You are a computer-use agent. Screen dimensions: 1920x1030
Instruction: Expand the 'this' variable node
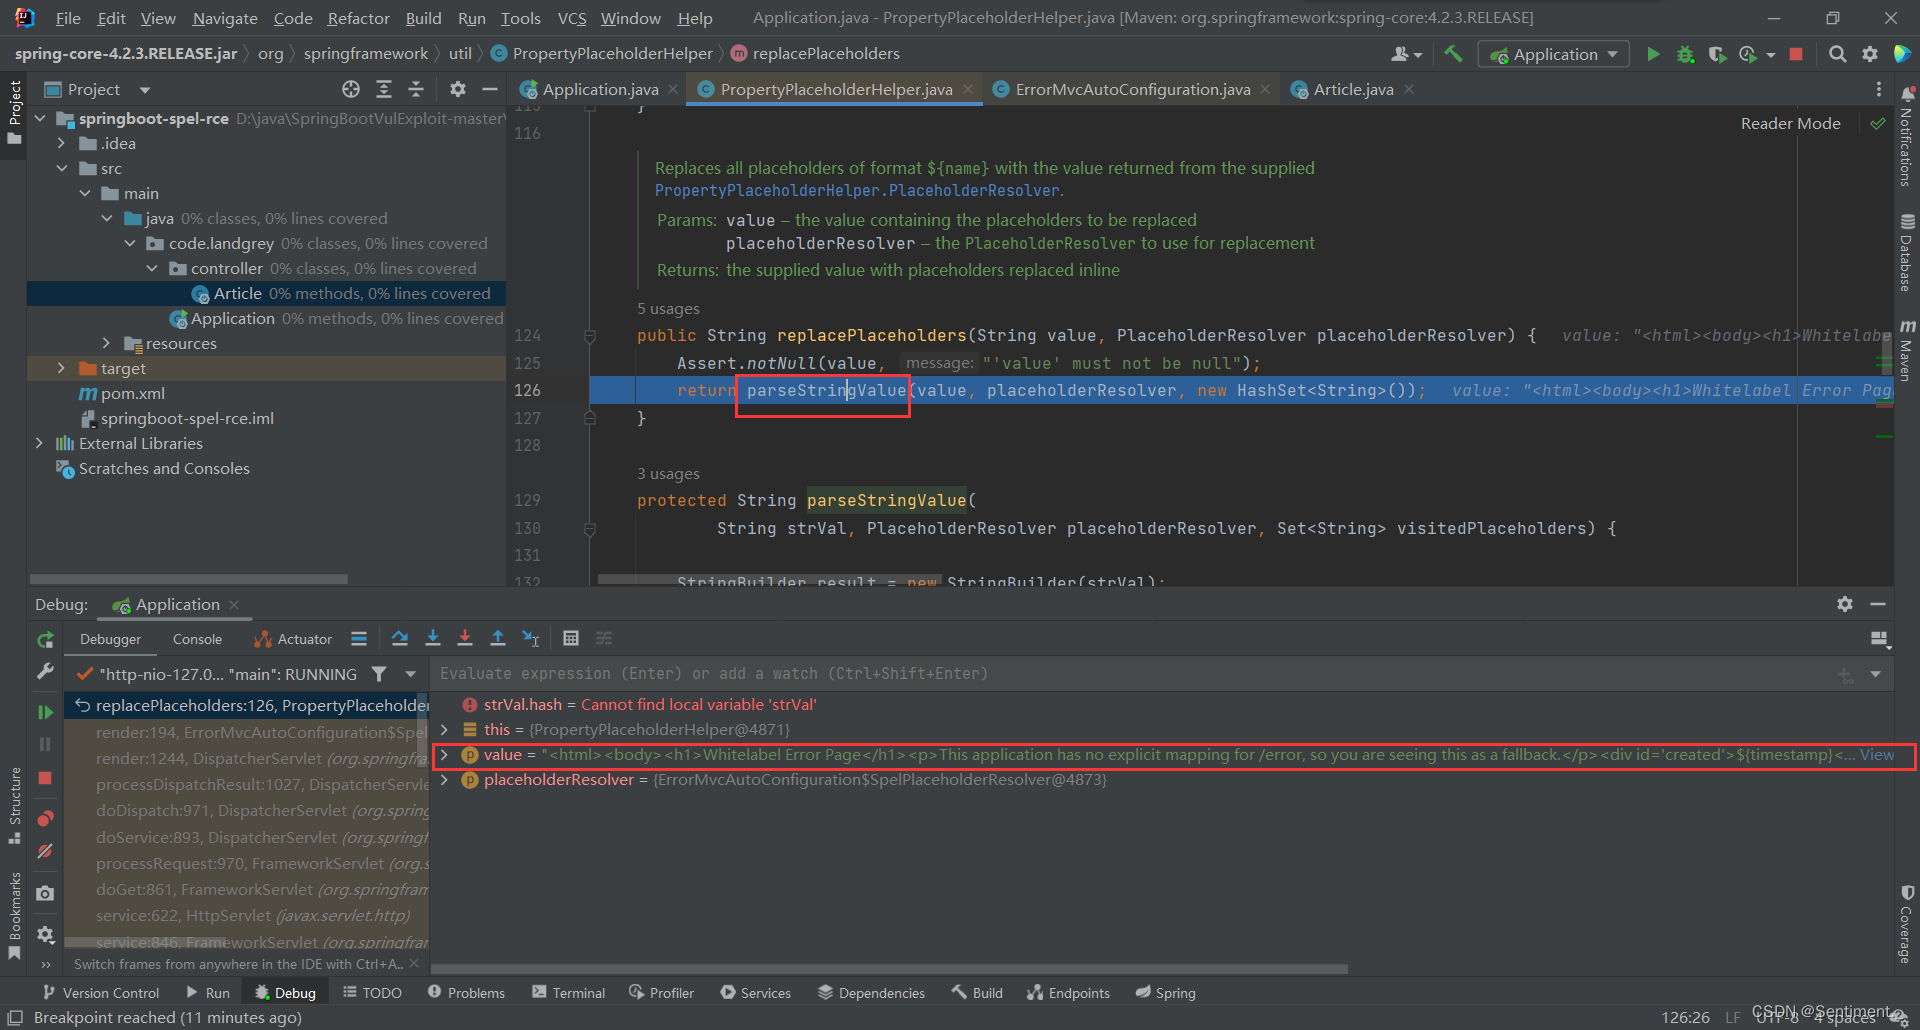[444, 730]
